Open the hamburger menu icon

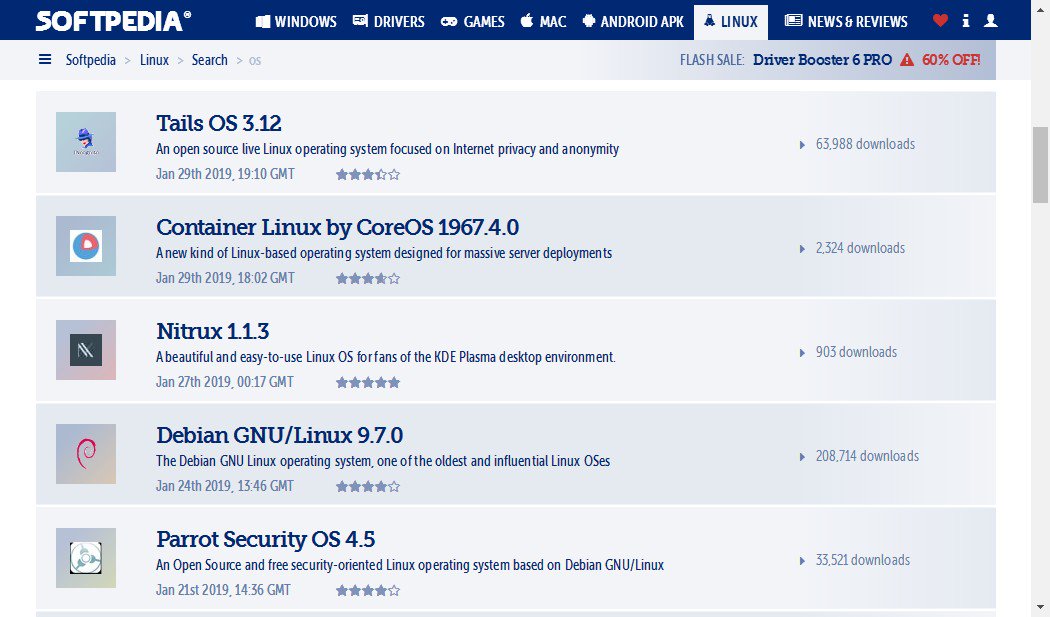tap(45, 60)
